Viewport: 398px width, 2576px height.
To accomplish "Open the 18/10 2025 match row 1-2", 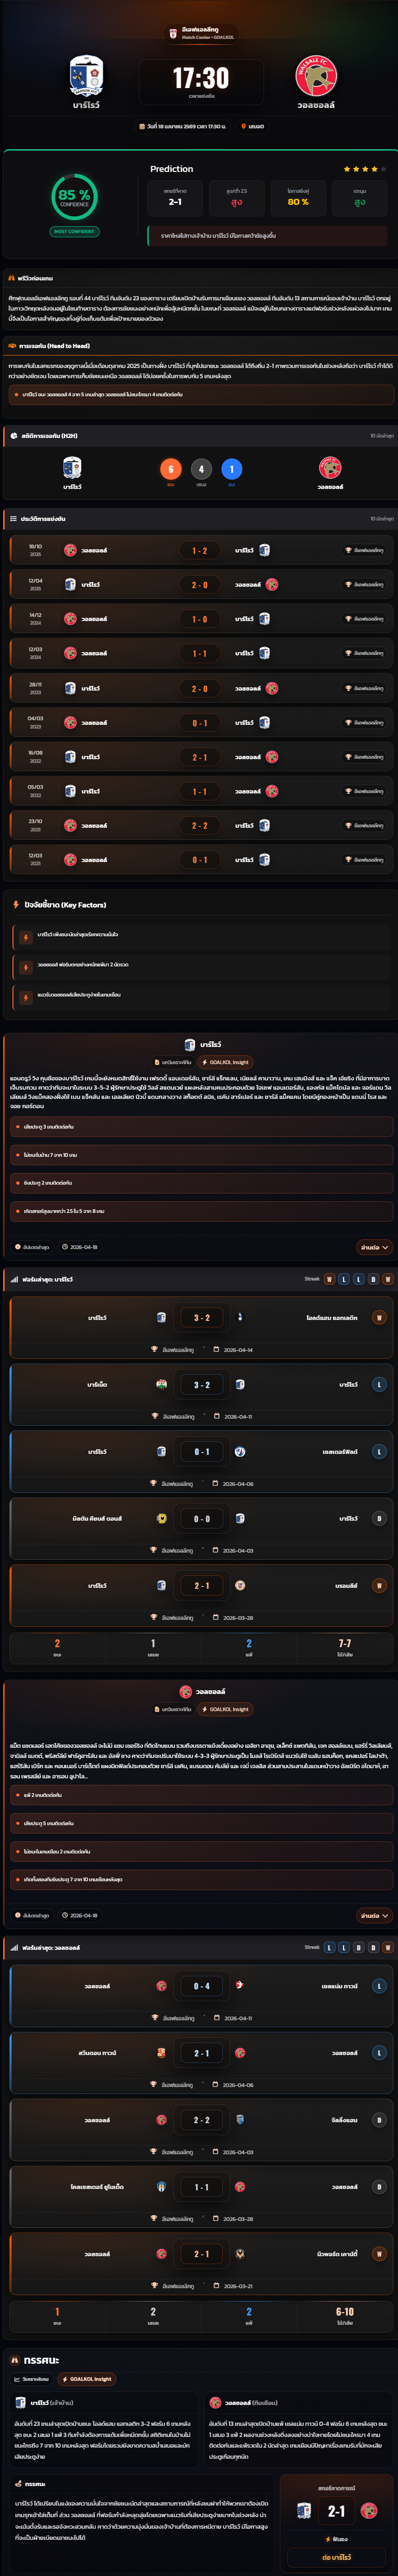I will click(200, 550).
